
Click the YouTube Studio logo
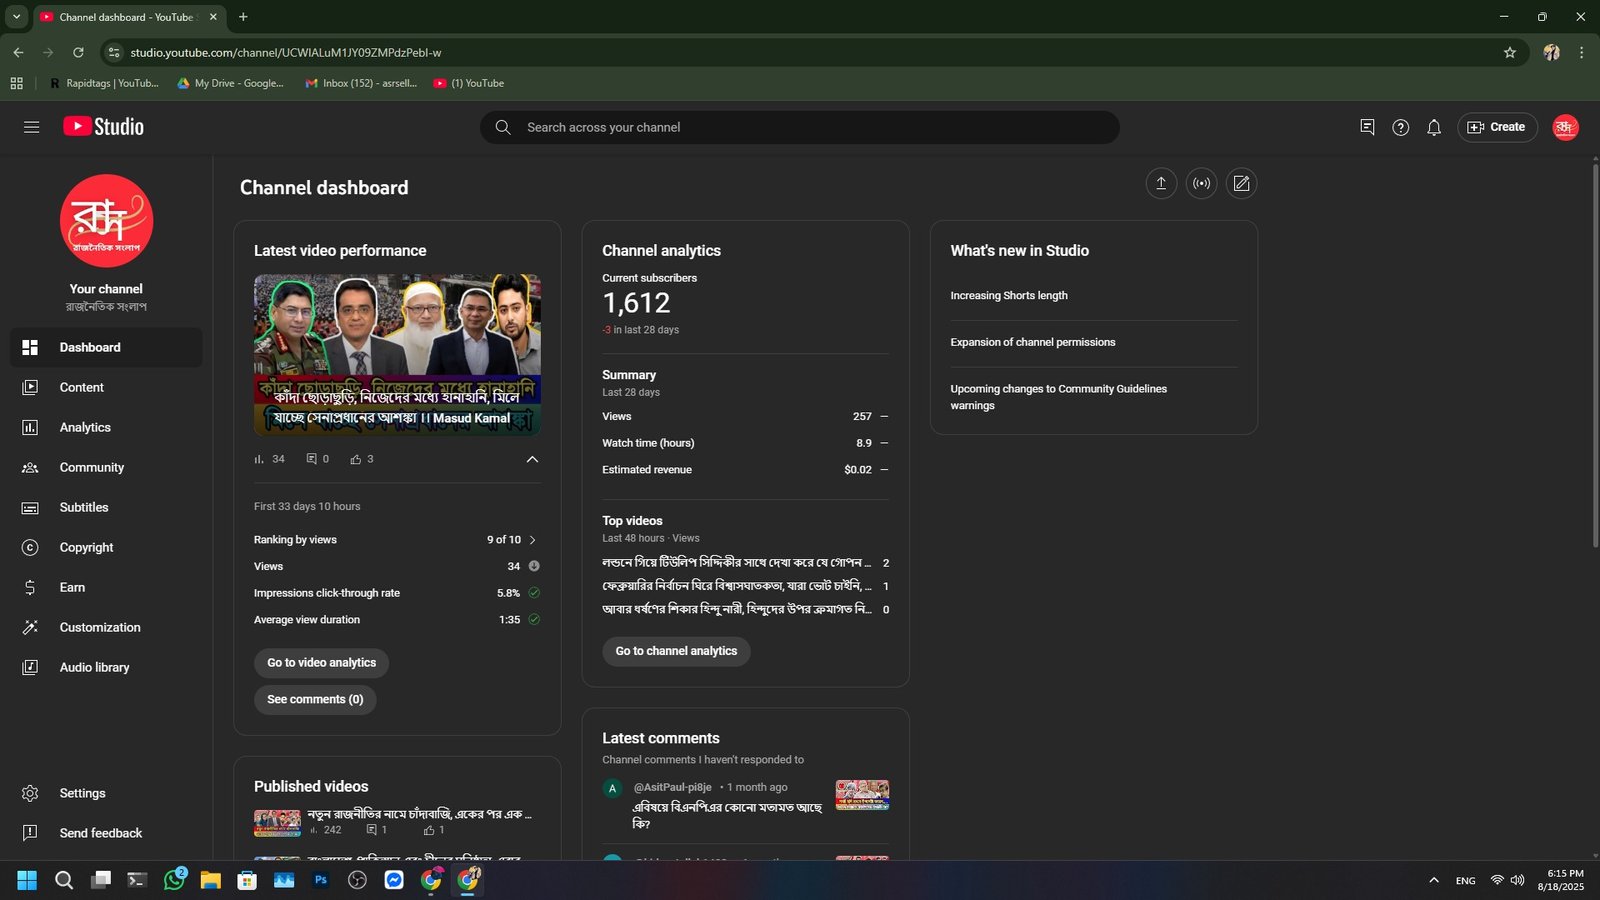[x=104, y=127]
